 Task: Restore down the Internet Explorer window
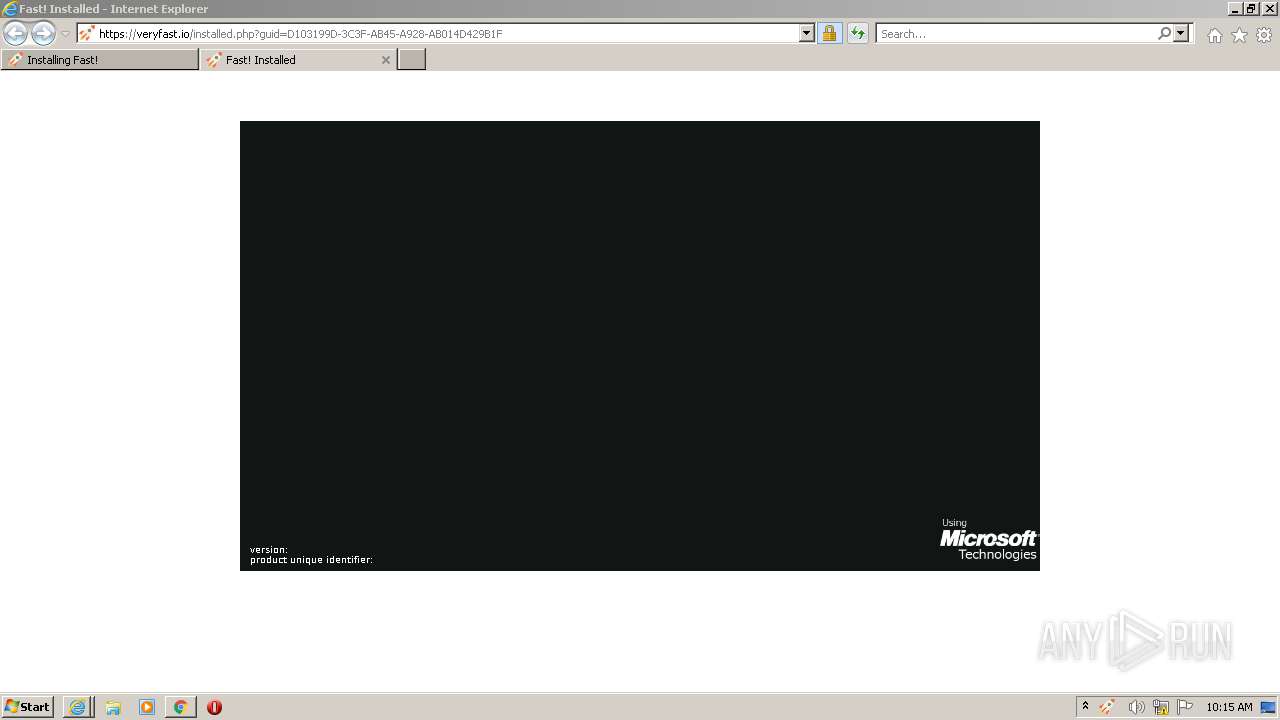[x=1251, y=9]
